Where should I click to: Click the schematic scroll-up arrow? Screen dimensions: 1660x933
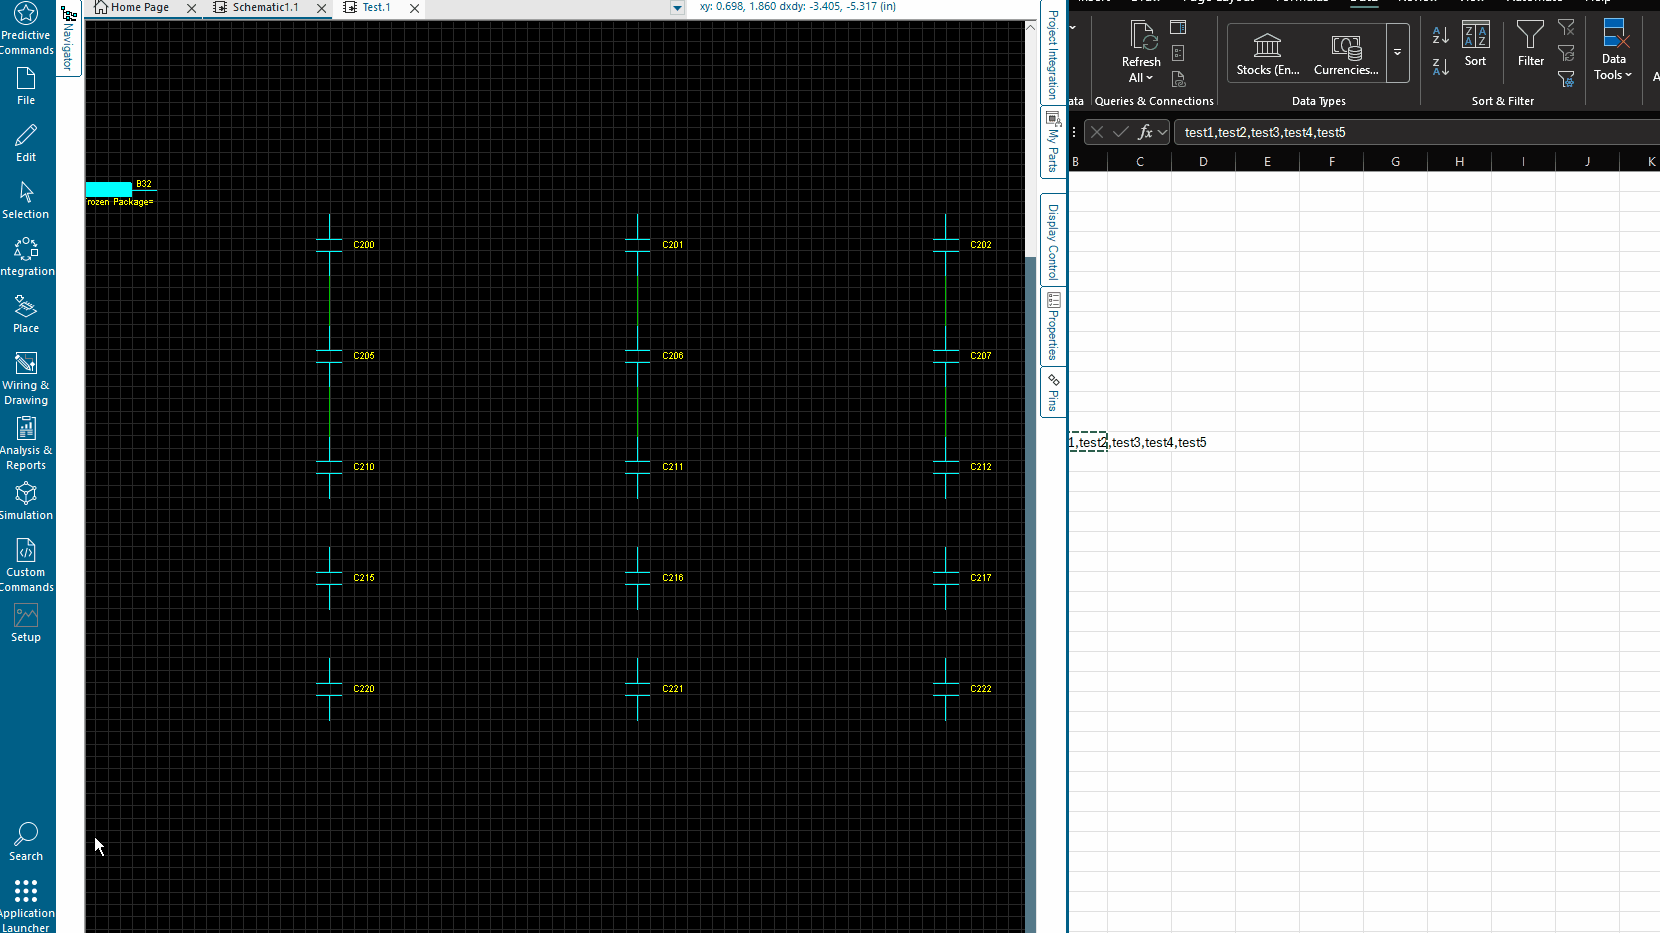point(1030,27)
